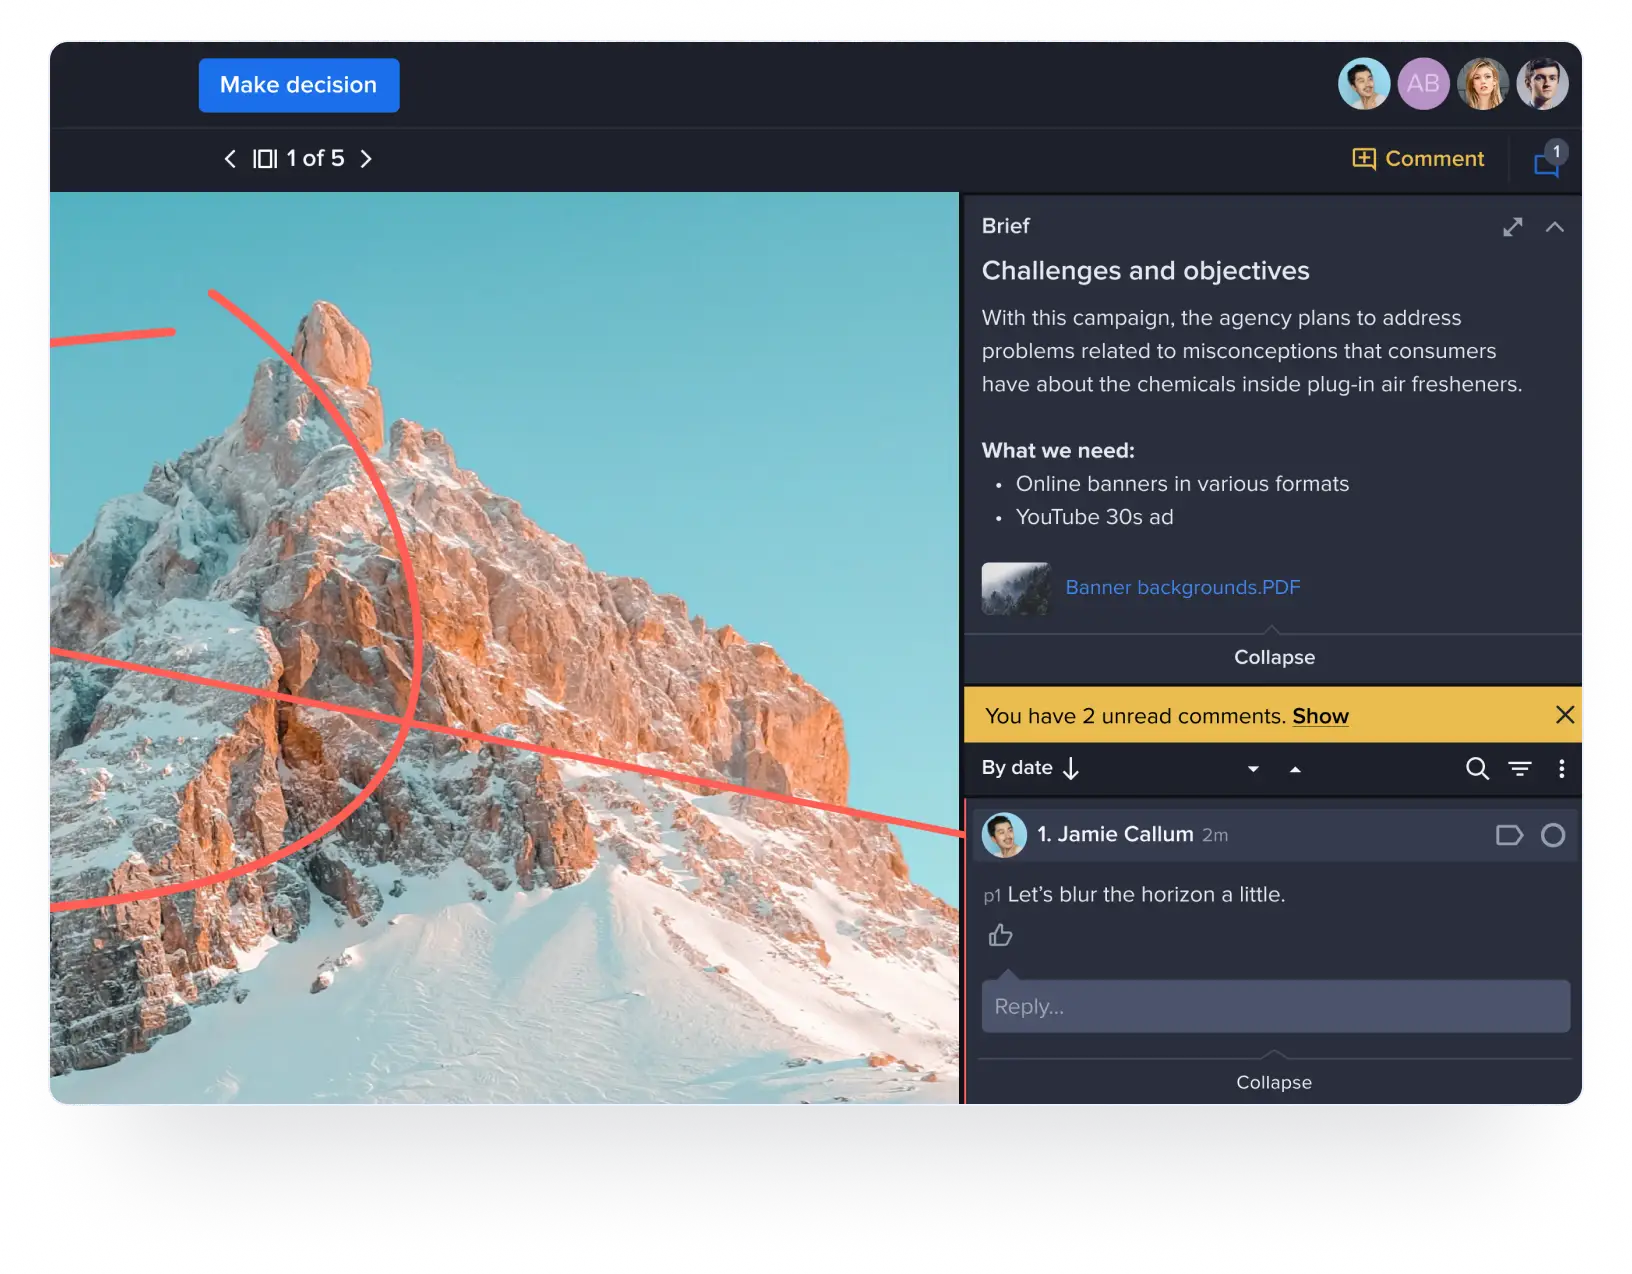Search the comments
This screenshot has height=1274, width=1632.
click(1477, 768)
